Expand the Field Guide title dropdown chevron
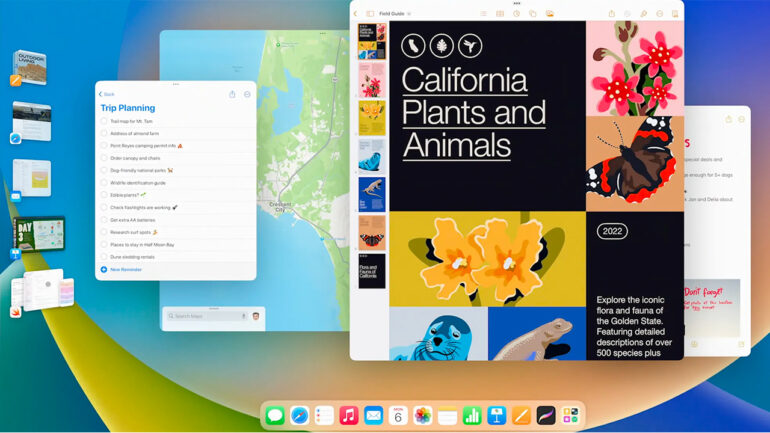 coord(408,14)
